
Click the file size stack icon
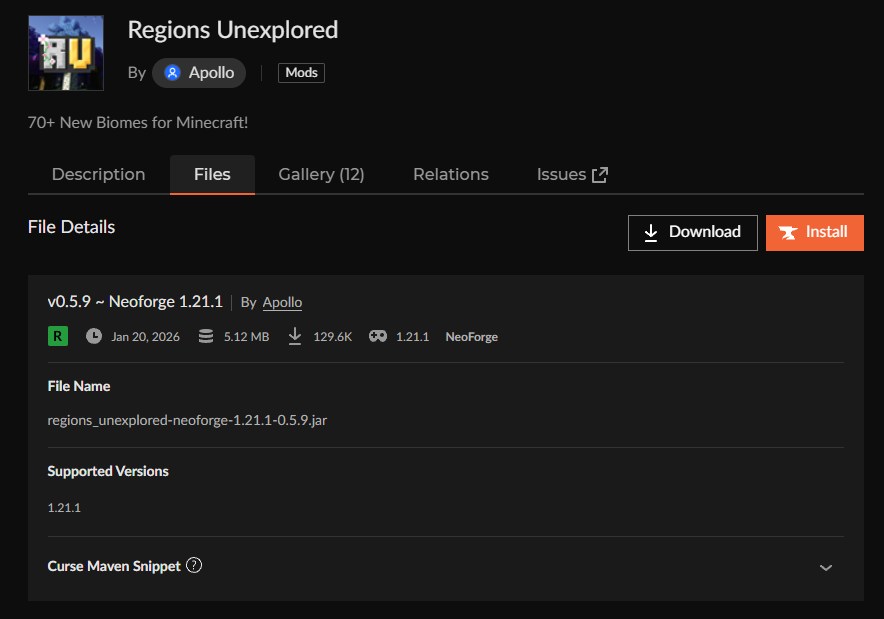point(206,336)
